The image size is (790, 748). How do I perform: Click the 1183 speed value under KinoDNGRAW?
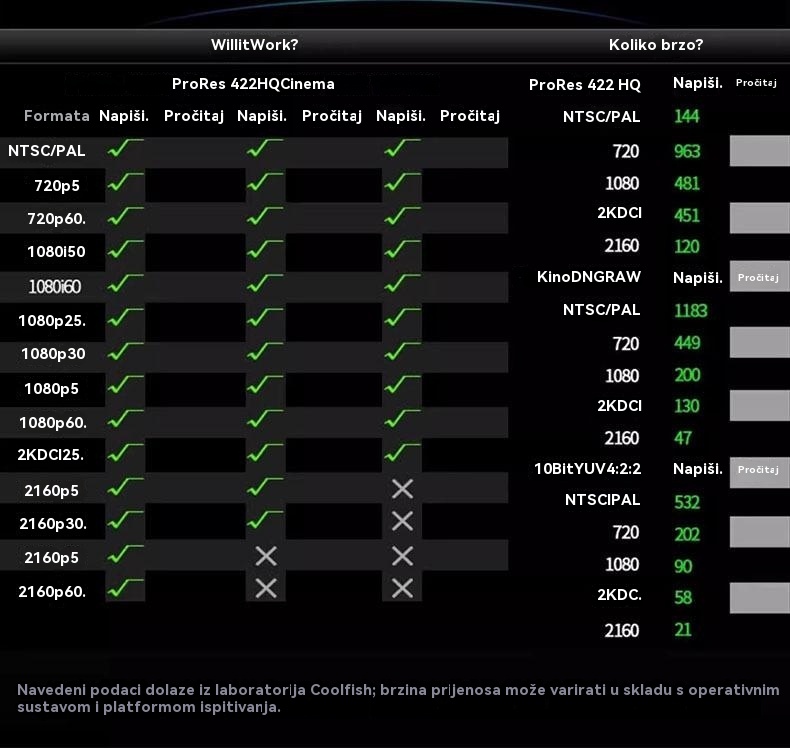pyautogui.click(x=690, y=310)
